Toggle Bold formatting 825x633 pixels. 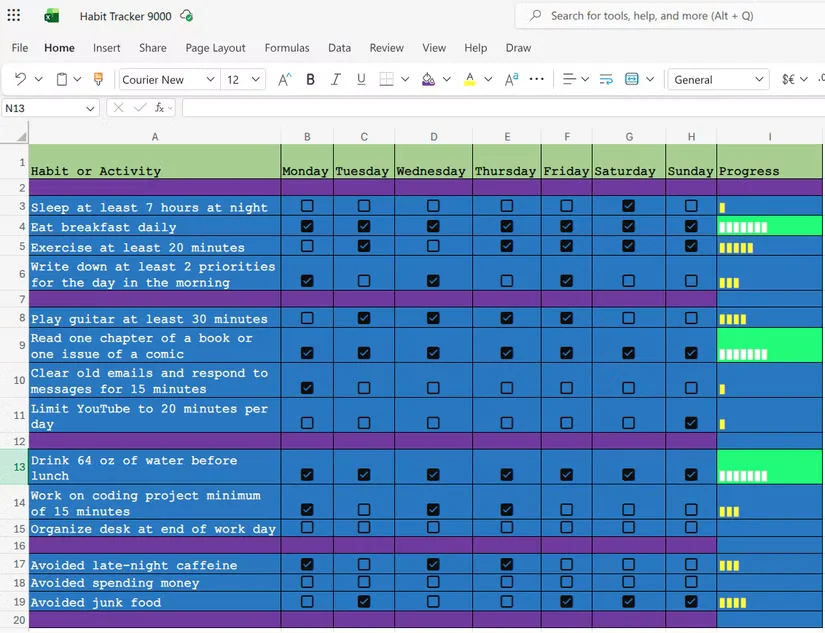coord(310,79)
